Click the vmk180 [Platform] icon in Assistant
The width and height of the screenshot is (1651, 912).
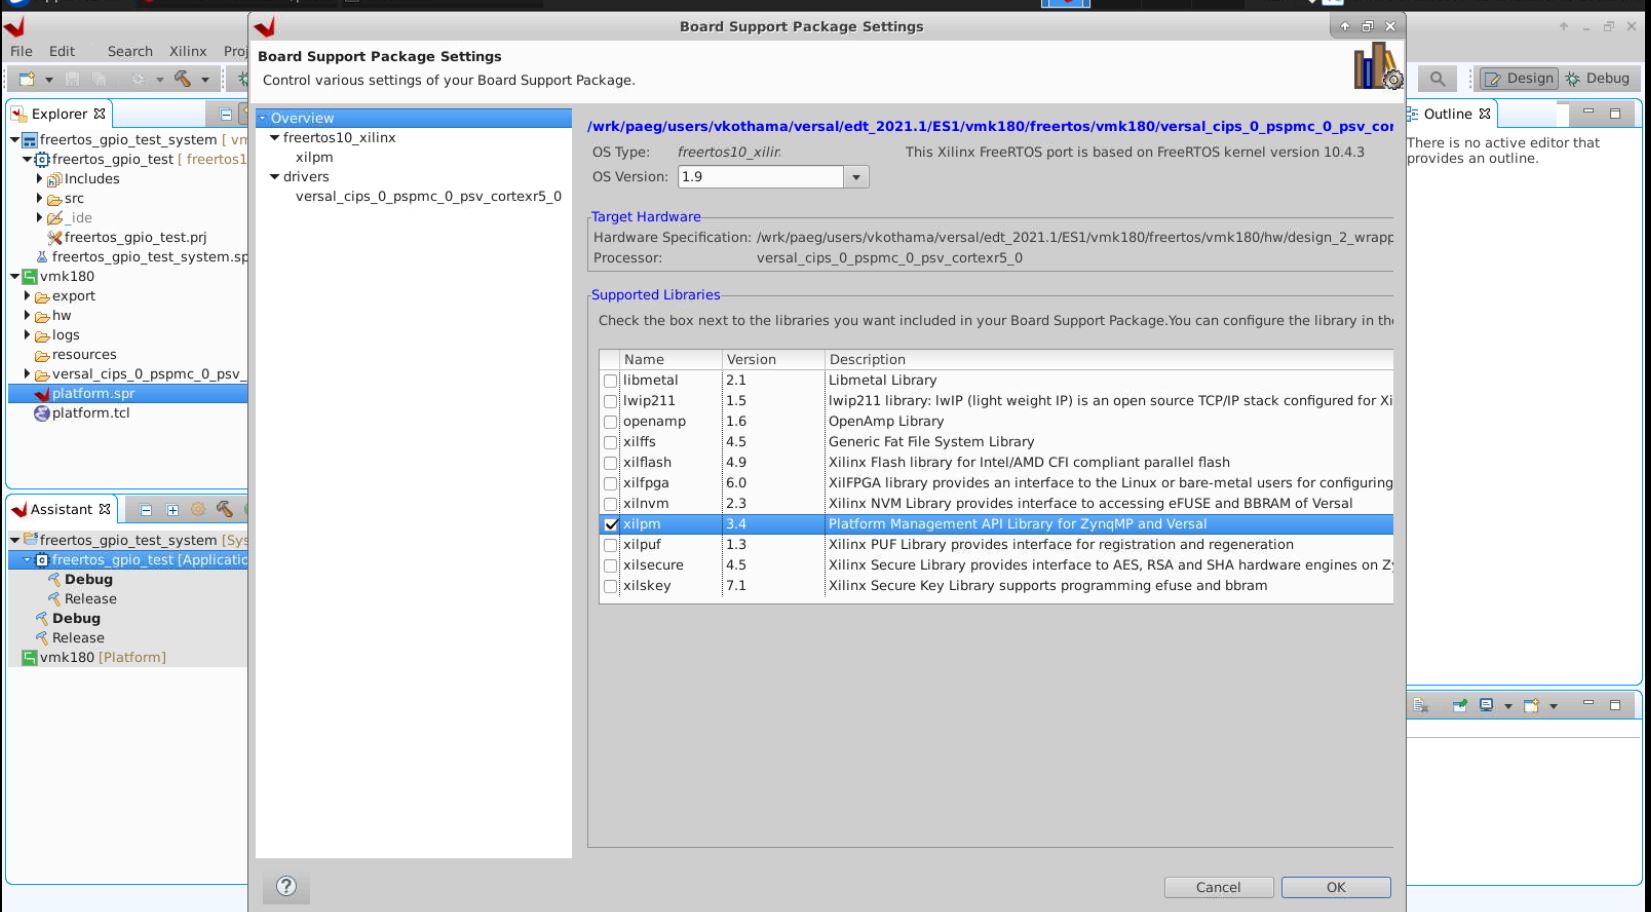tap(30, 657)
